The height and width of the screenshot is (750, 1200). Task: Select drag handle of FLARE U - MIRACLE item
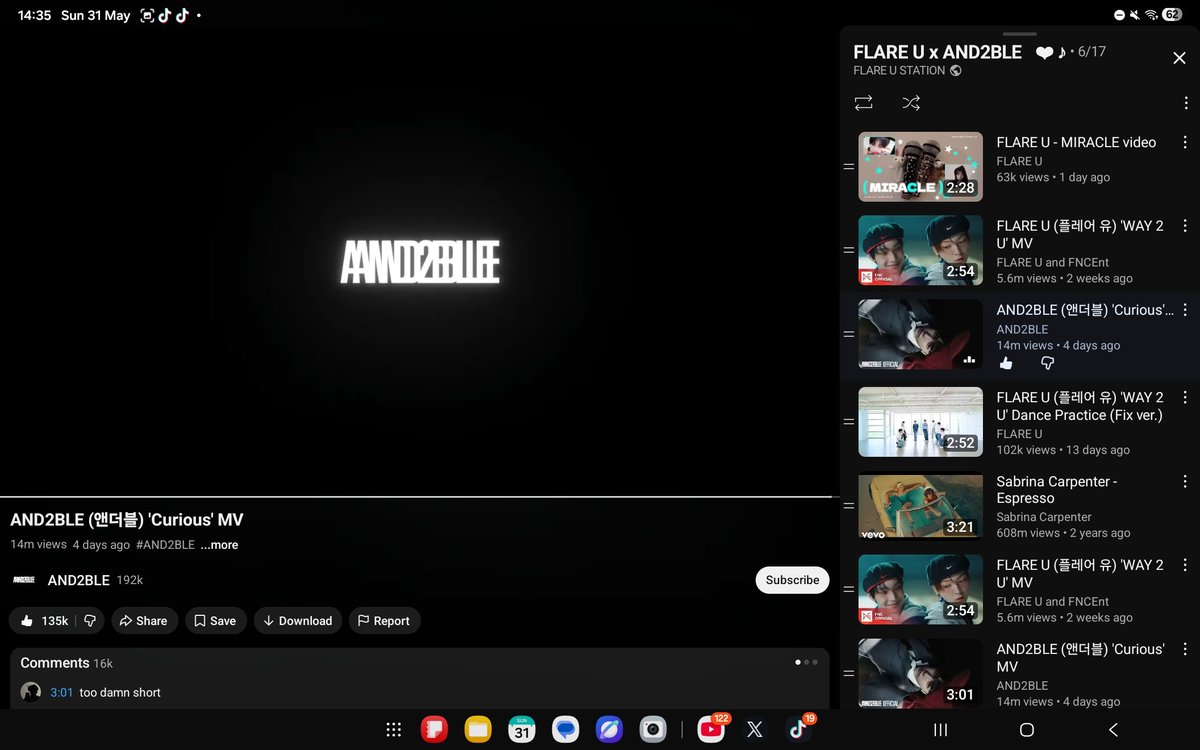pos(848,167)
